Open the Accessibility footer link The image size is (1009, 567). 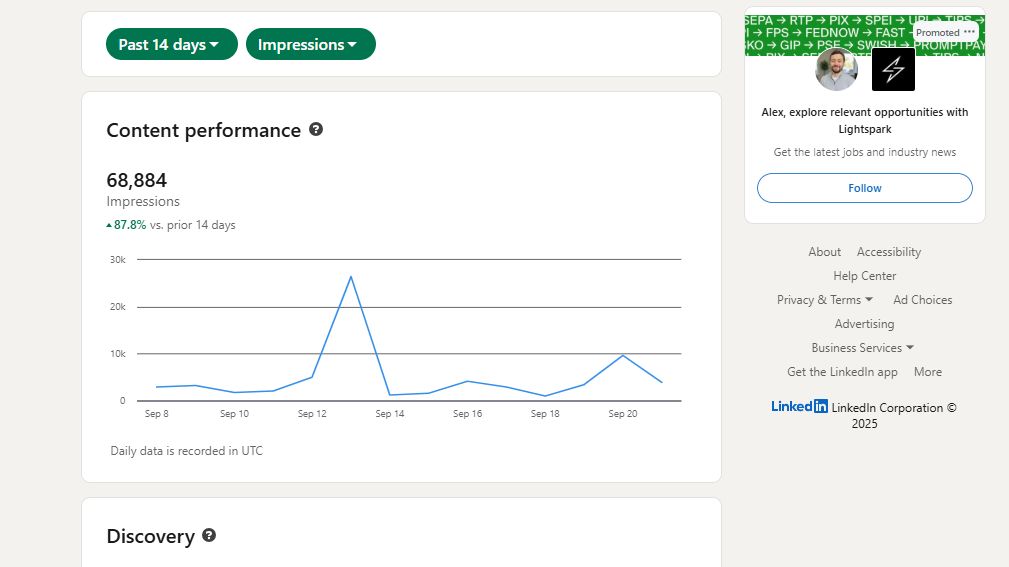coord(889,252)
